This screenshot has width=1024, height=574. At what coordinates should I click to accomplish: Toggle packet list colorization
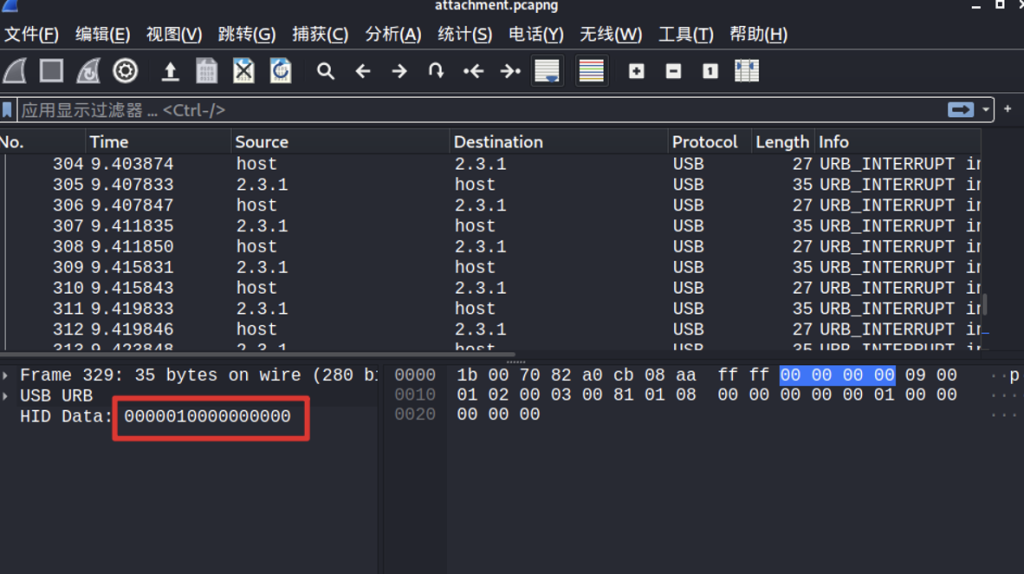[x=592, y=71]
